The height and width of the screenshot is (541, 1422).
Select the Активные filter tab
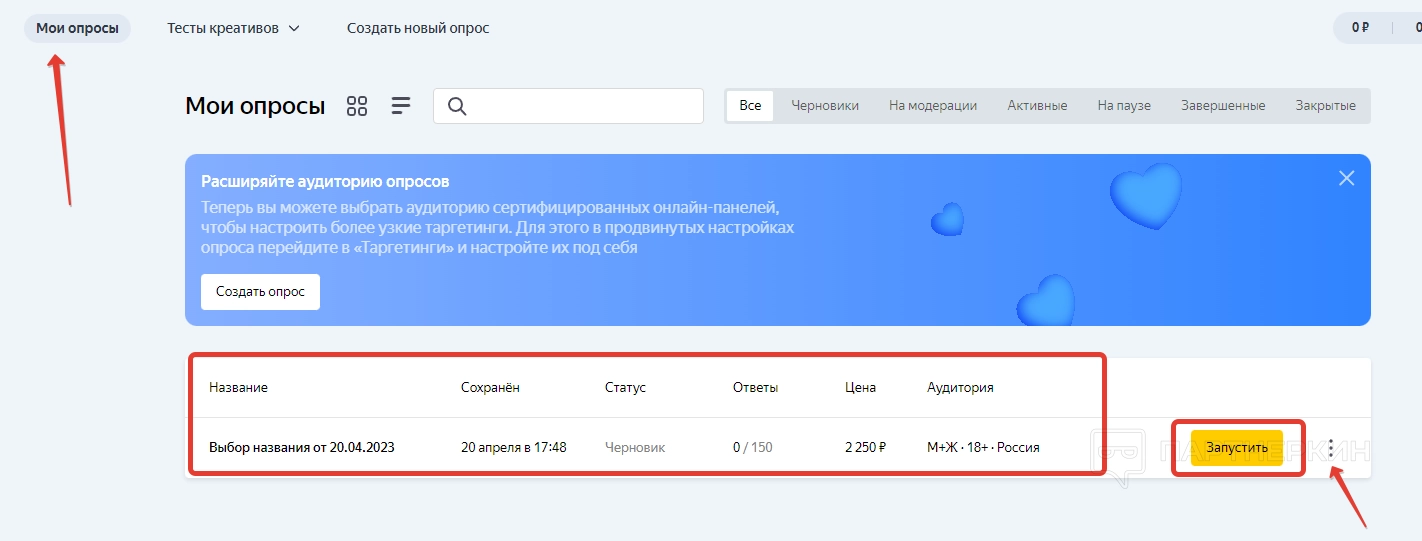(1037, 105)
